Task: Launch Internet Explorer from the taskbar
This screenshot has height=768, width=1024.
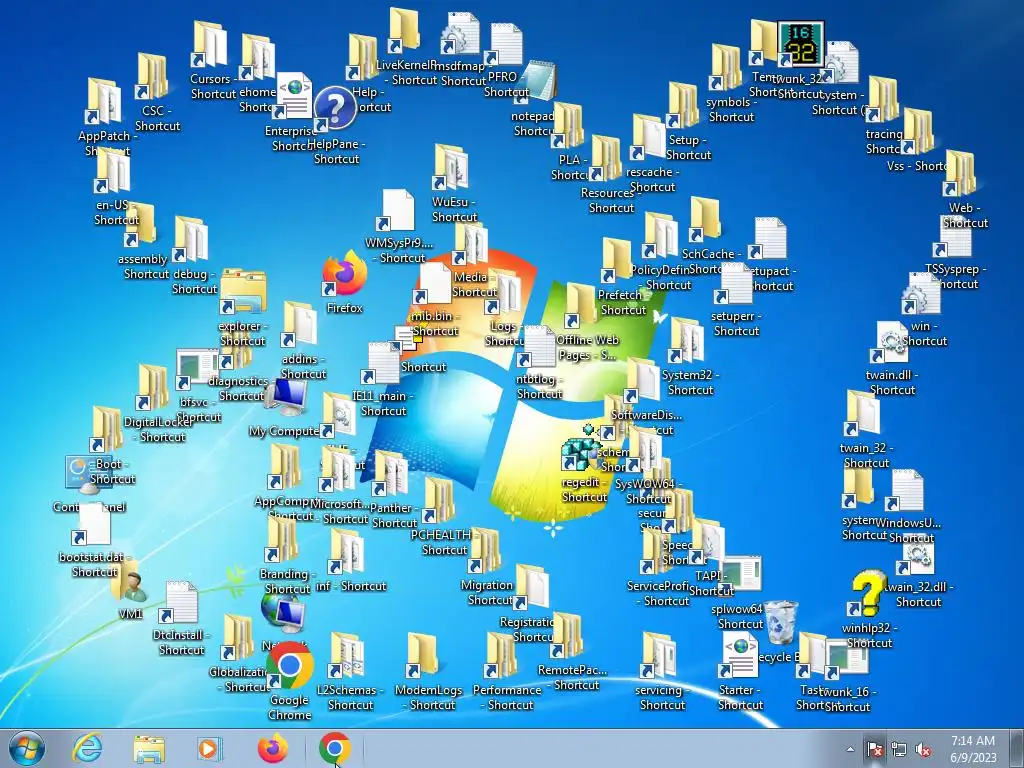Action: coord(87,748)
